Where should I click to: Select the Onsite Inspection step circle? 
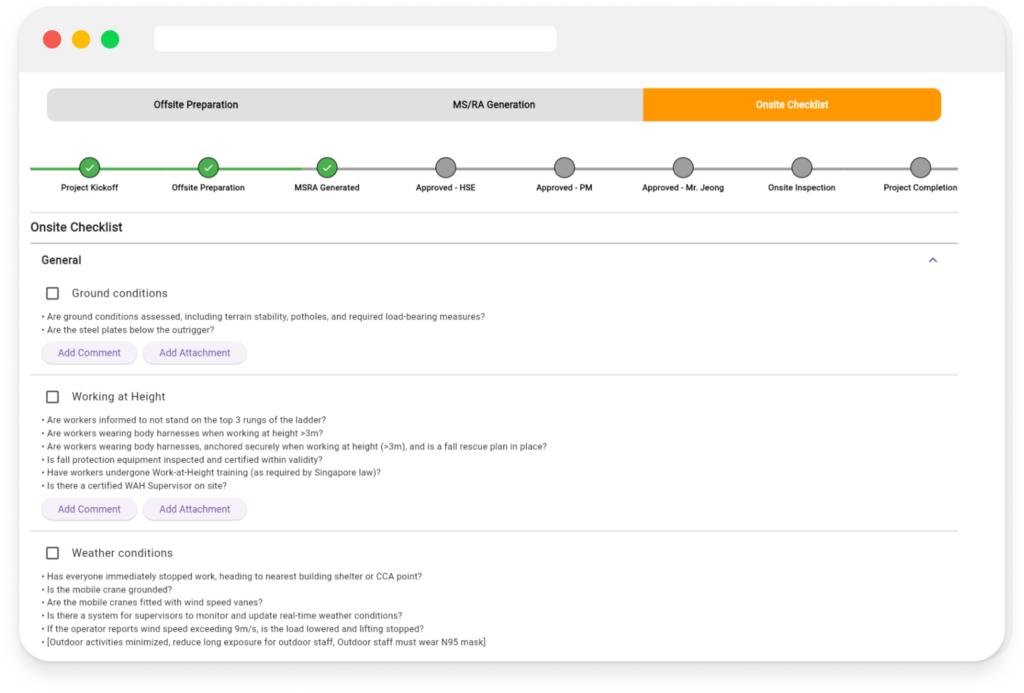point(801,168)
